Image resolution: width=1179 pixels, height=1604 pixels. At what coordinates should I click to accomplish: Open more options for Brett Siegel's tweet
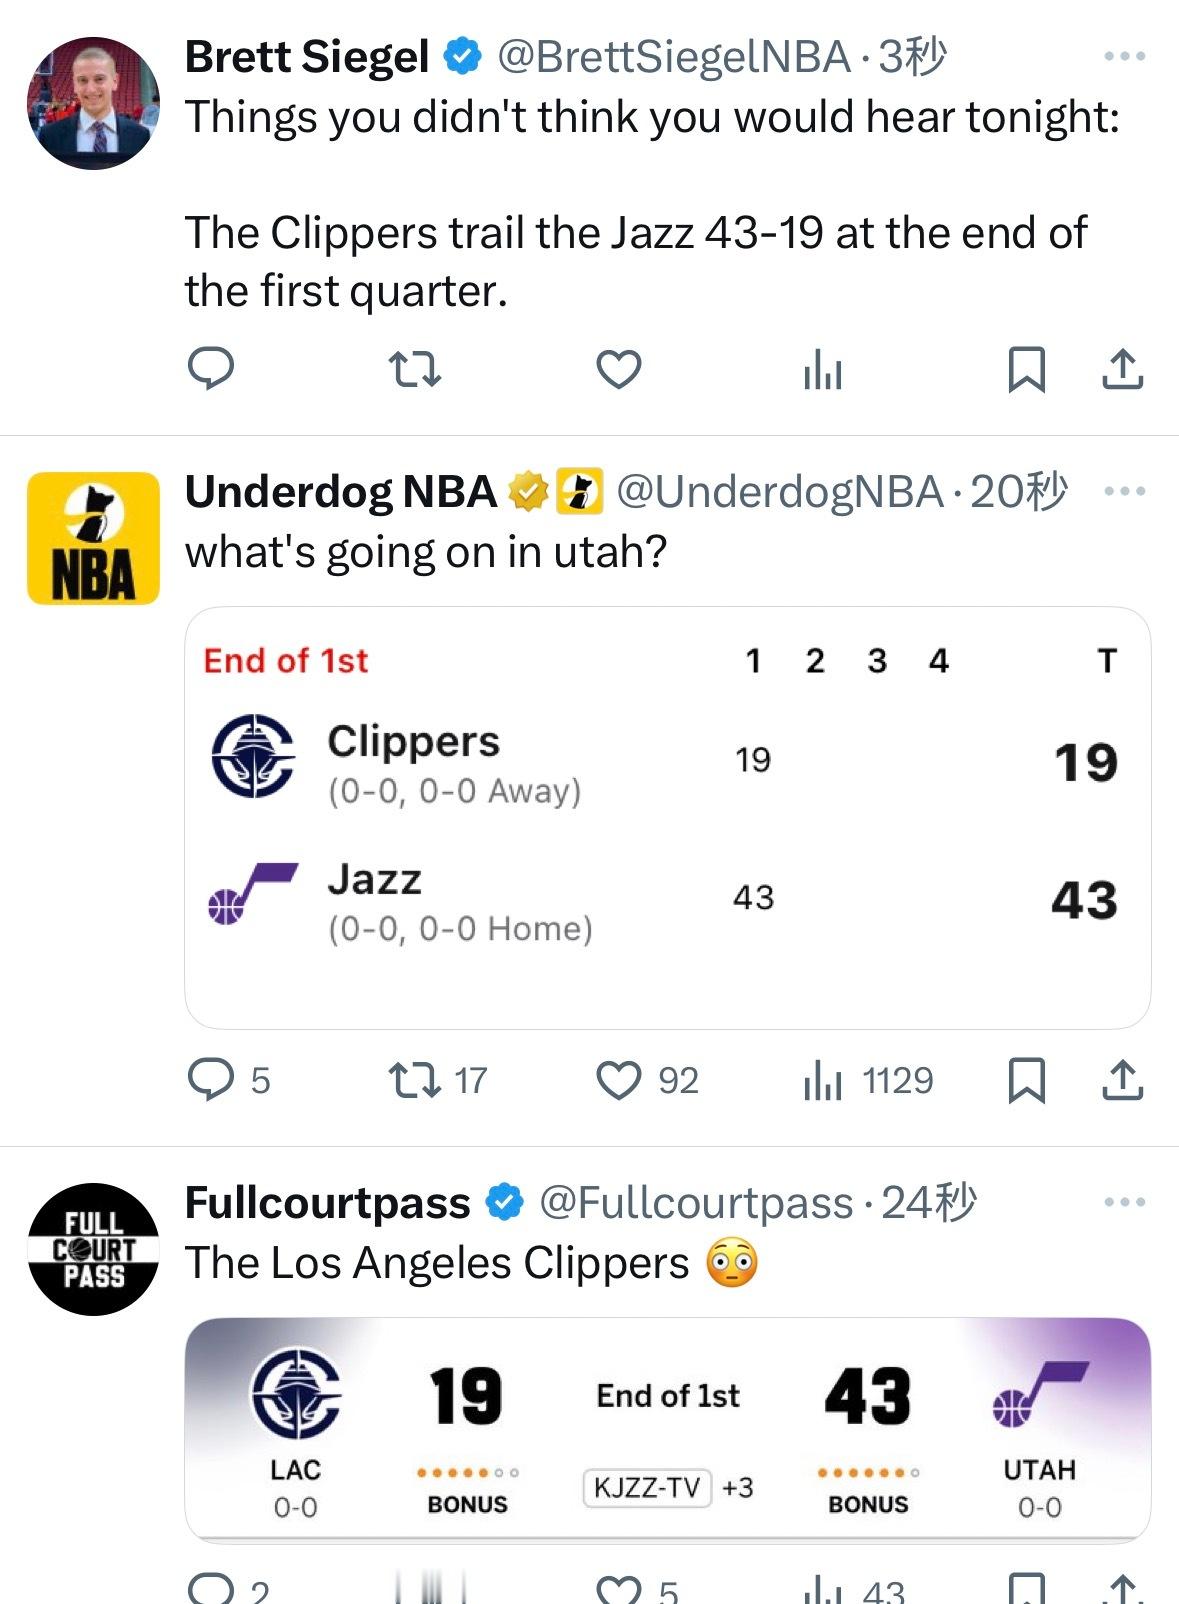point(1124,57)
